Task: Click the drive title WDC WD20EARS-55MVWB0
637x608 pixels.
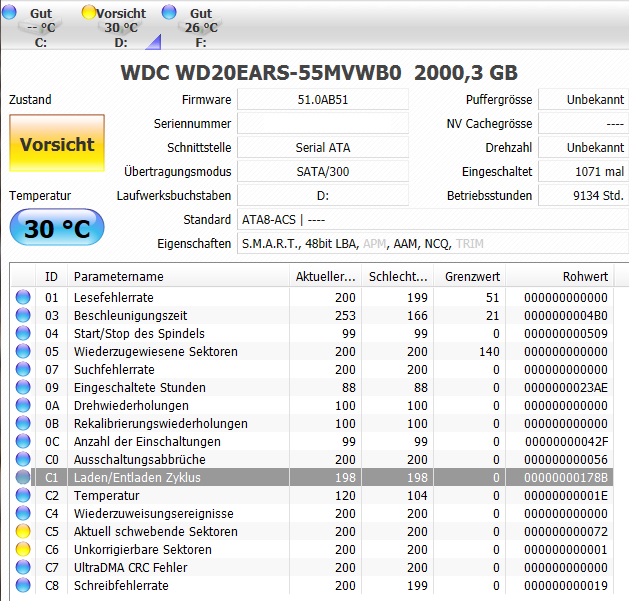Action: [x=261, y=73]
